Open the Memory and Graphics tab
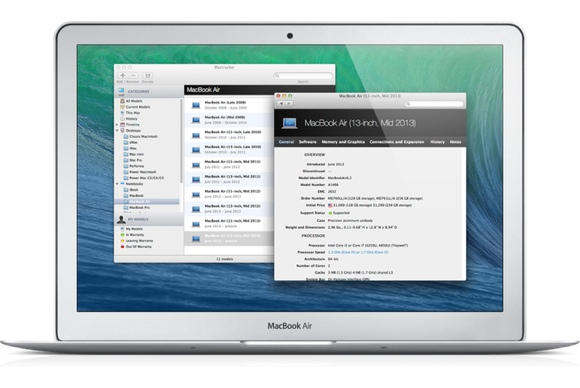The height and width of the screenshot is (388, 580). [343, 142]
